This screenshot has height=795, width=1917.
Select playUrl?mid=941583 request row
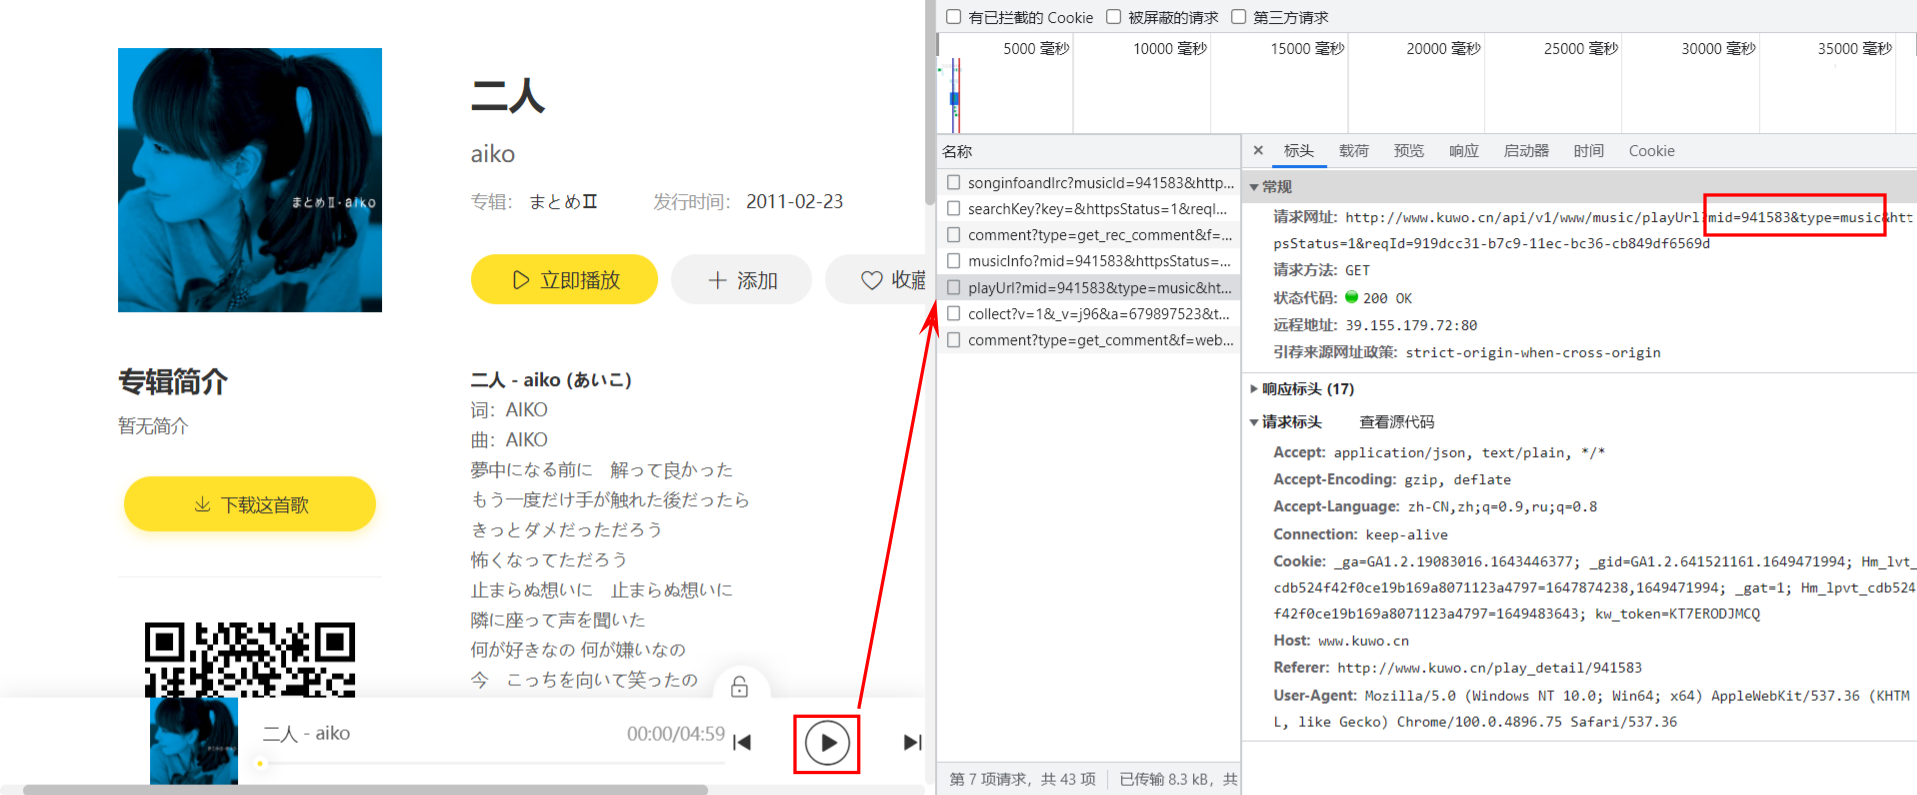click(1089, 287)
